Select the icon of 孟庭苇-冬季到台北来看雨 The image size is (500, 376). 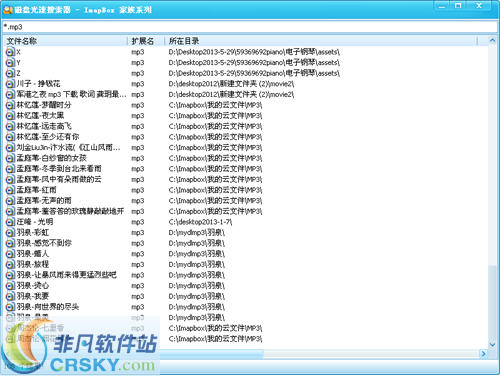click(x=10, y=169)
